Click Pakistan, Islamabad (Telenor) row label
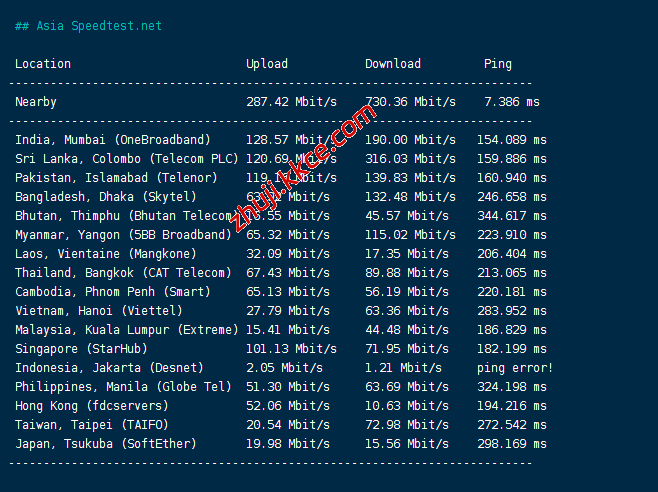Viewport: 658px width, 492px height. pyautogui.click(x=116, y=178)
